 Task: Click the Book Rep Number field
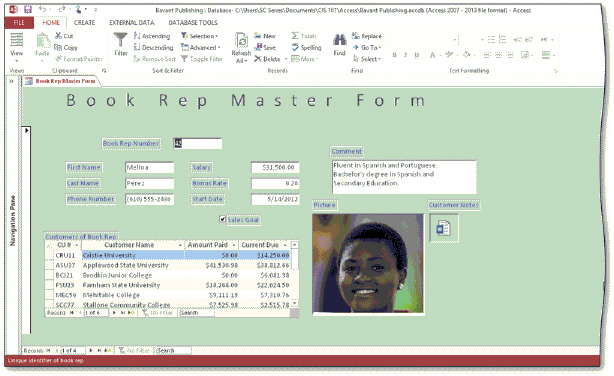[x=198, y=143]
